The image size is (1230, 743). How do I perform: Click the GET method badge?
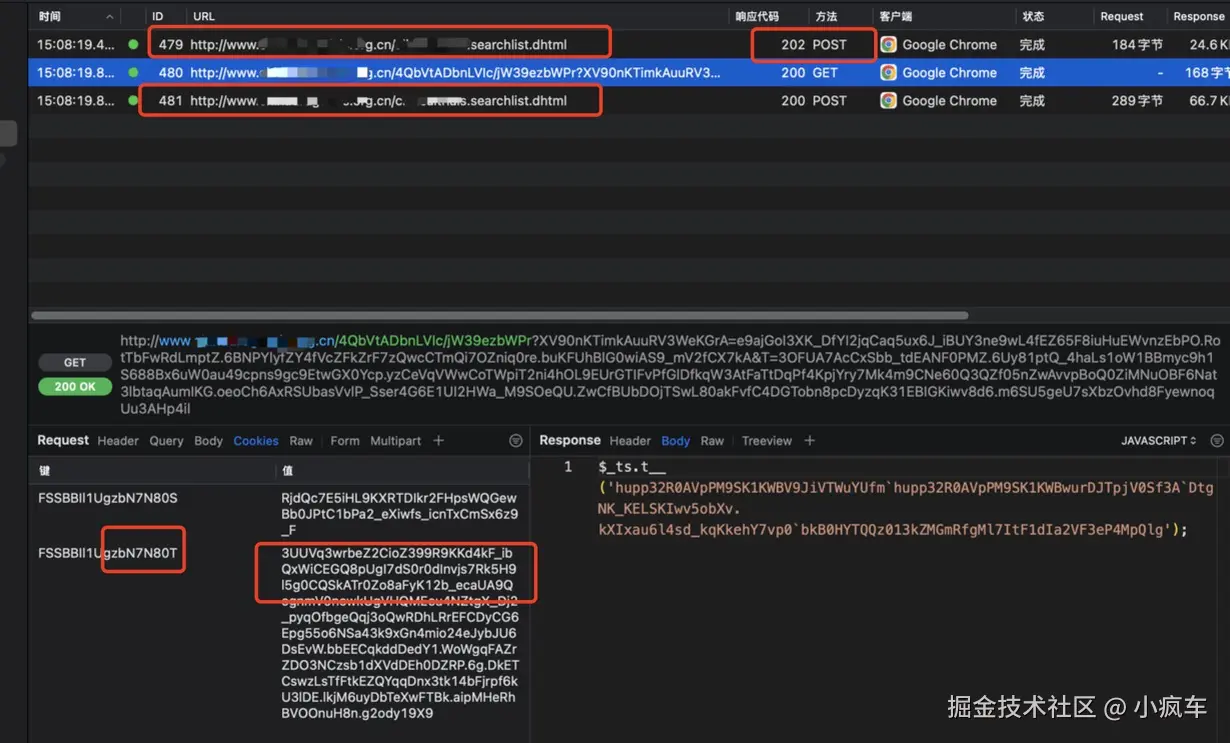tap(75, 363)
